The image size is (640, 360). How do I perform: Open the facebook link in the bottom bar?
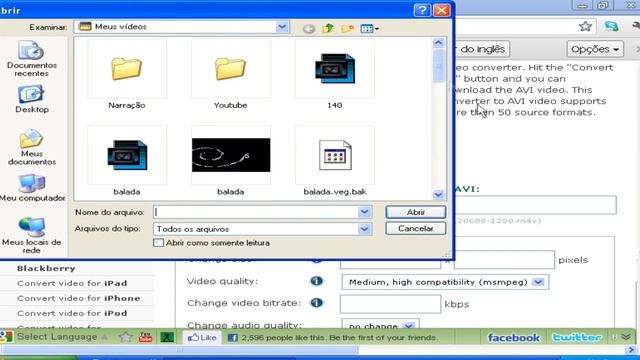click(x=513, y=338)
